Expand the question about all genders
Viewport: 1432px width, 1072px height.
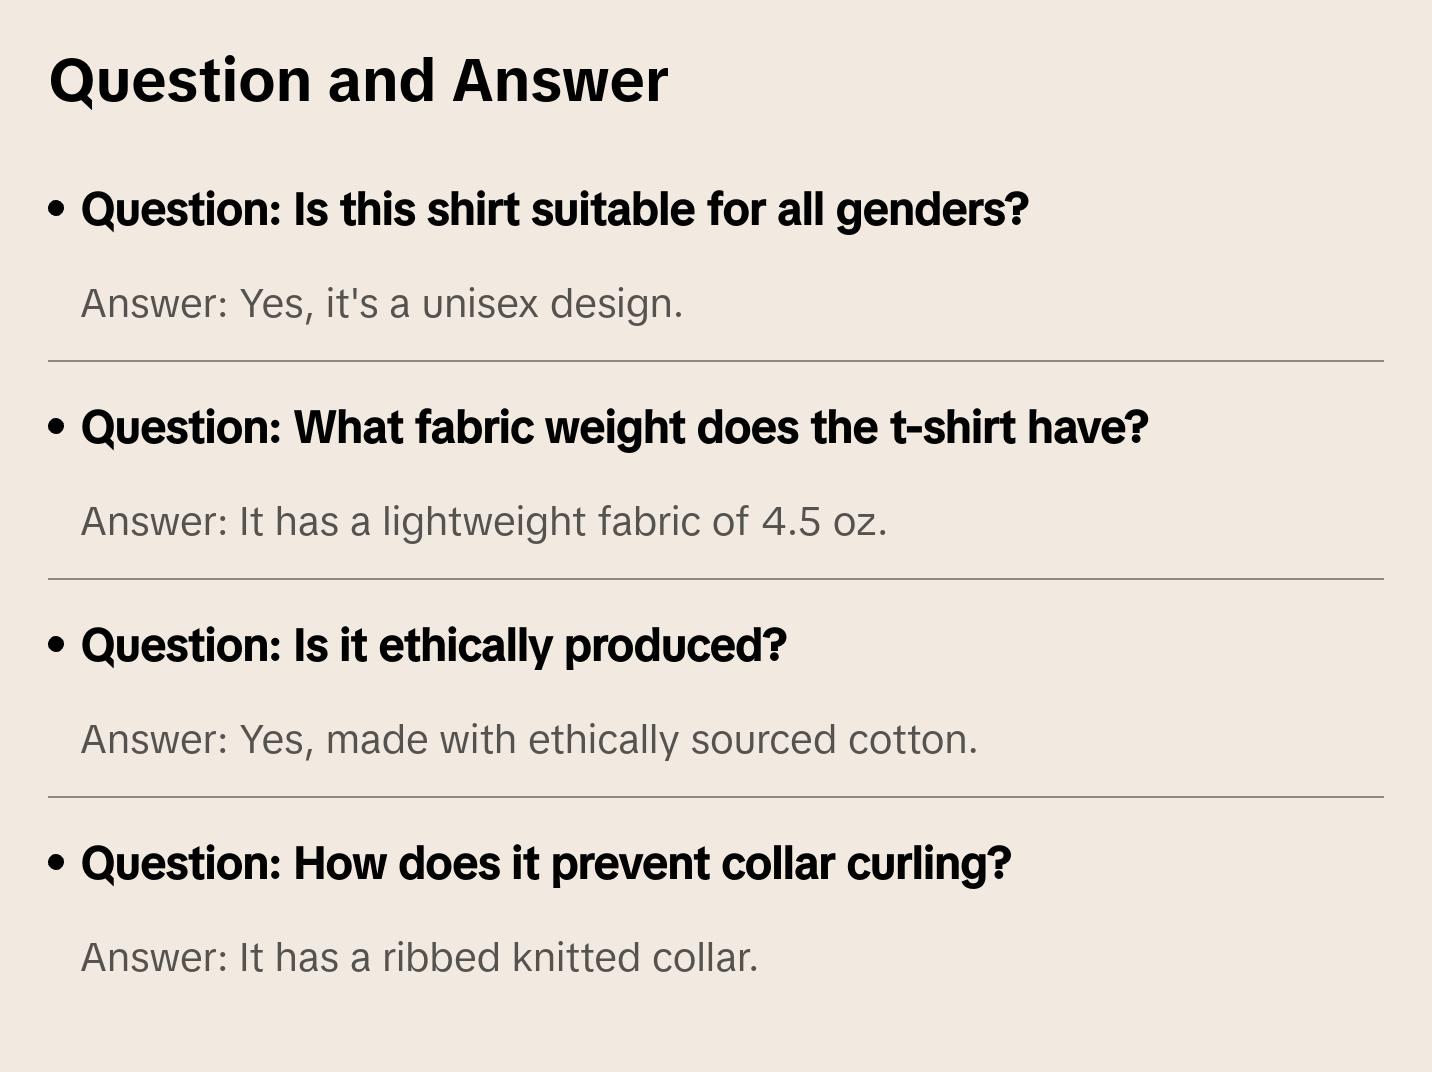pos(554,210)
